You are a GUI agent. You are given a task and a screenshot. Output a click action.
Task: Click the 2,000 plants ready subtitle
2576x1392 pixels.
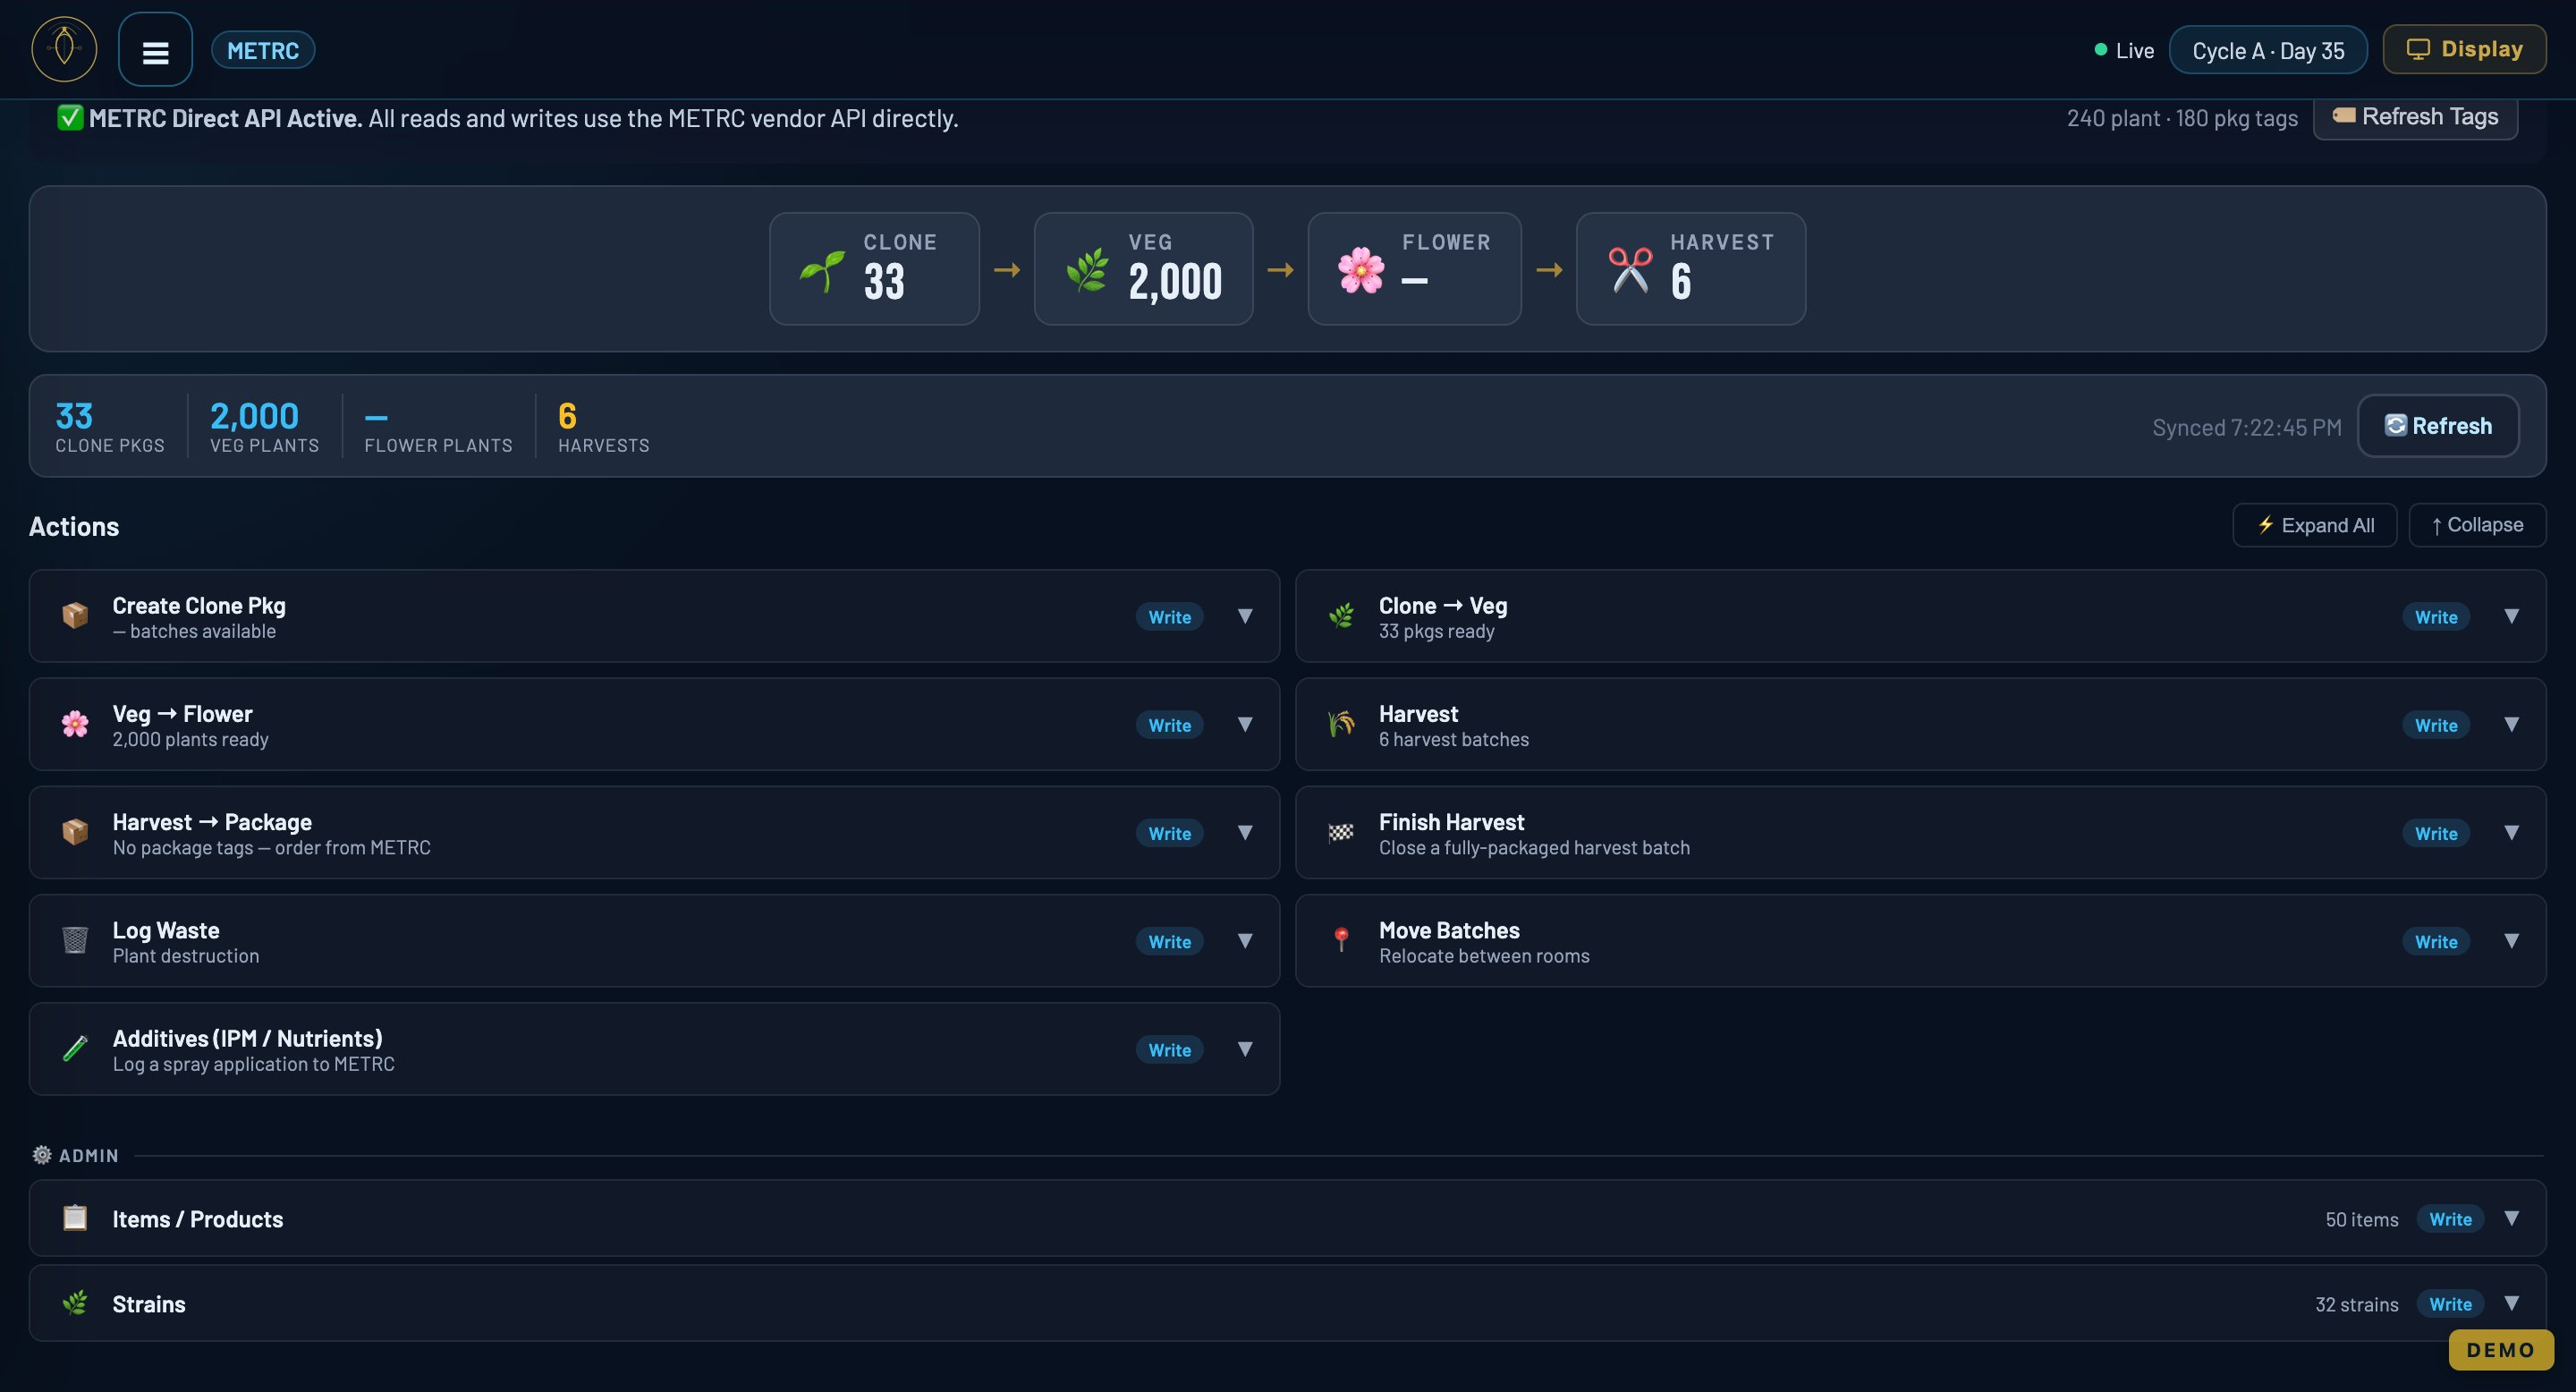pyautogui.click(x=190, y=739)
